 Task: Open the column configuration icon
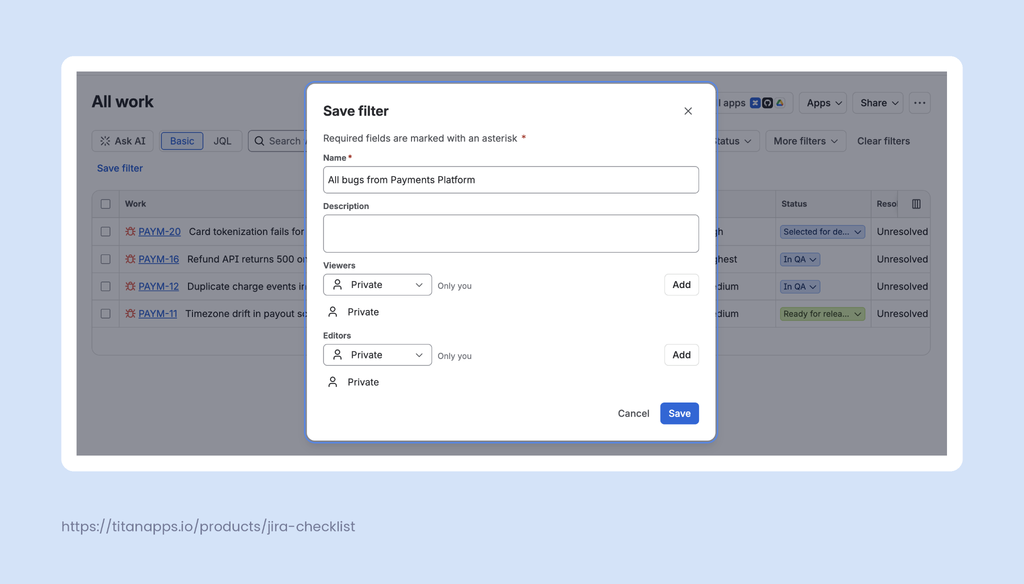click(916, 204)
